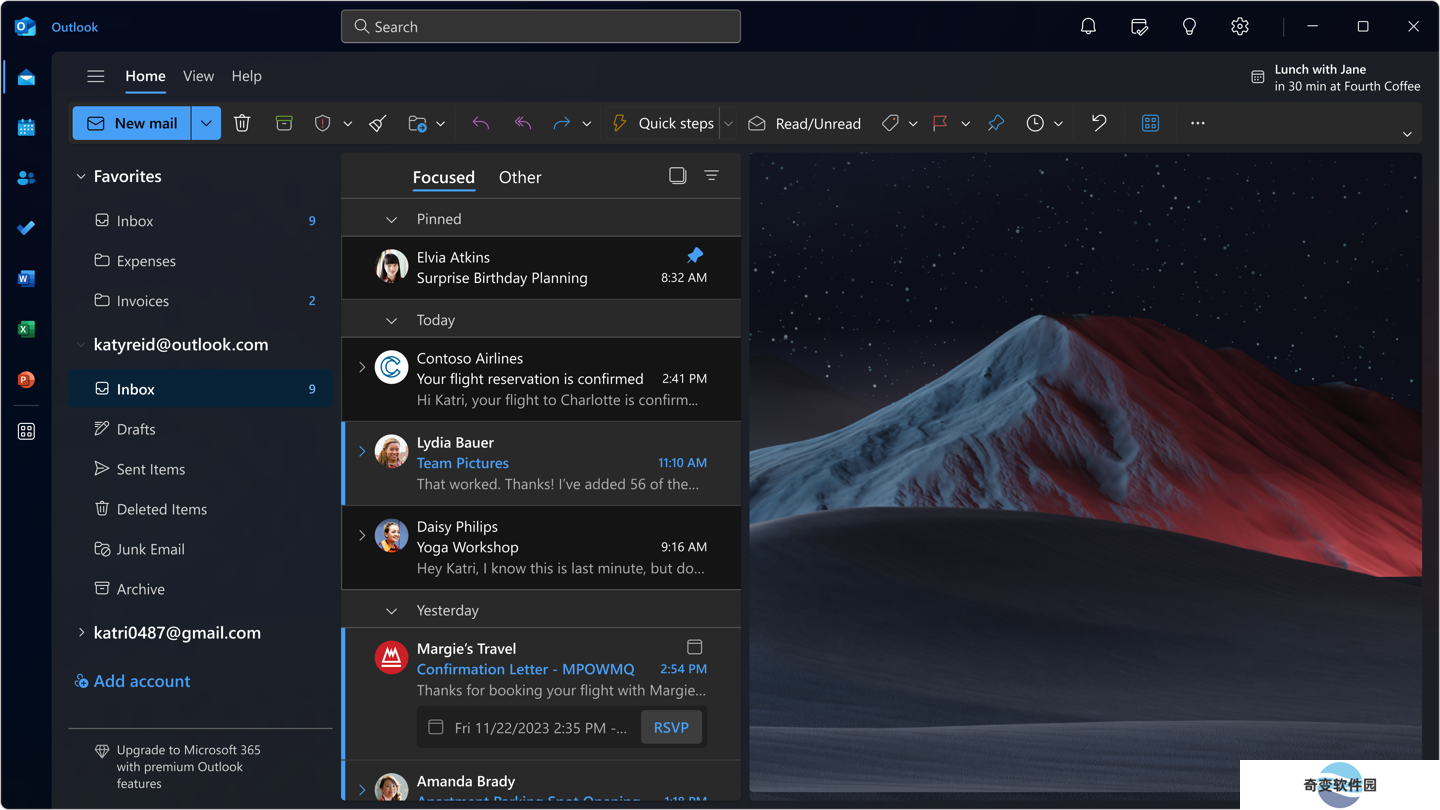Pin the message using toolbar pin icon

coord(996,123)
